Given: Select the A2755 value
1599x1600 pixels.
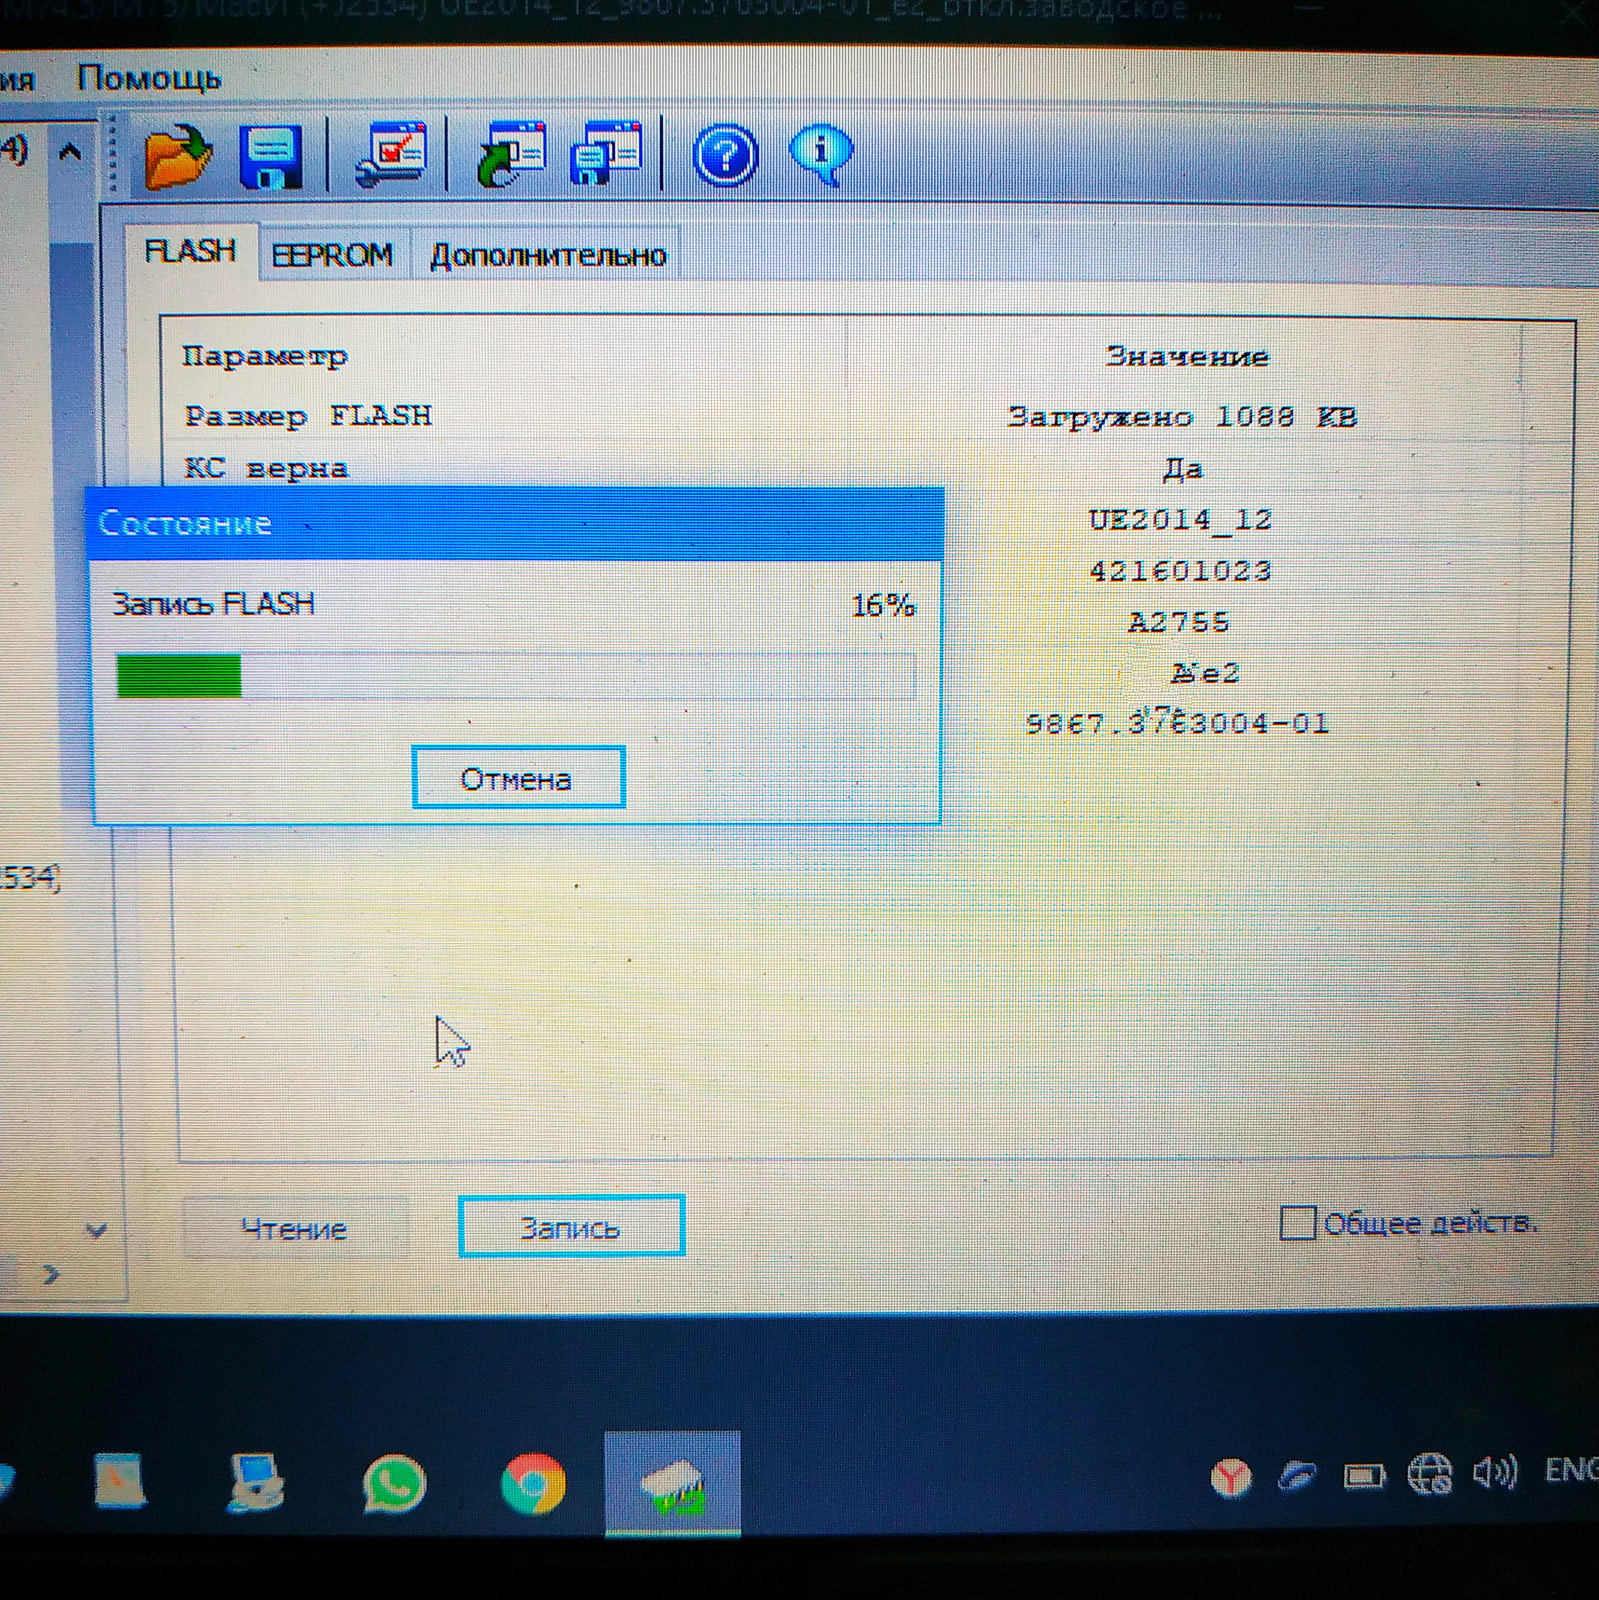Looking at the screenshot, I should 1179,622.
